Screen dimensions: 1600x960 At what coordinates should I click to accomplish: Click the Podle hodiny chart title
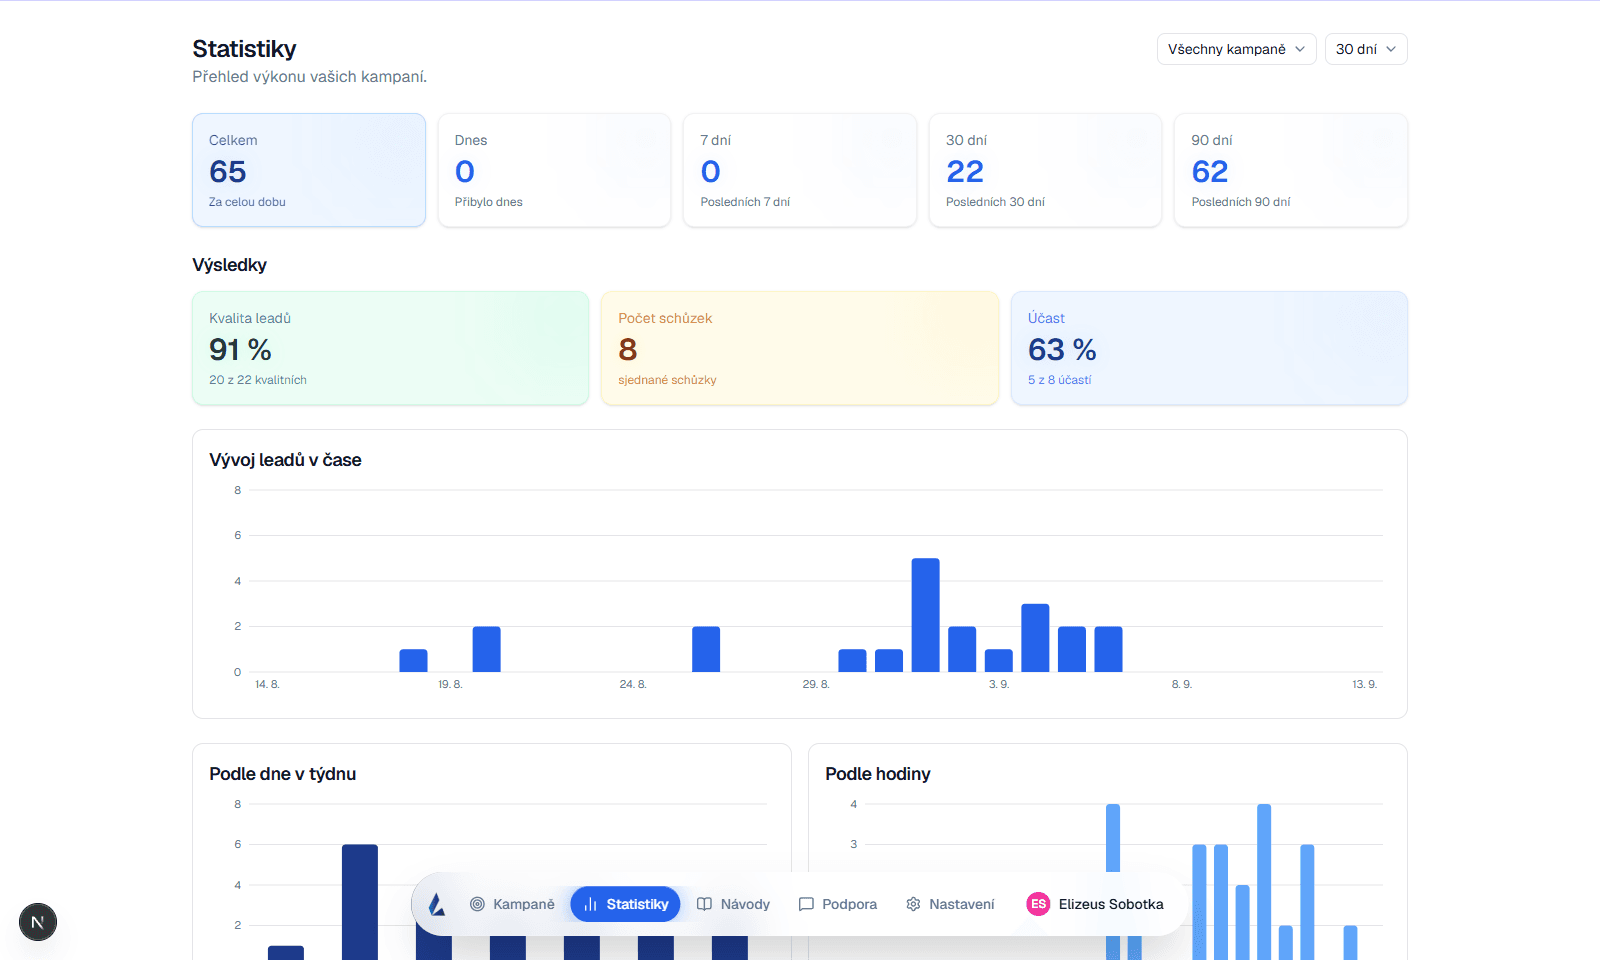click(878, 774)
